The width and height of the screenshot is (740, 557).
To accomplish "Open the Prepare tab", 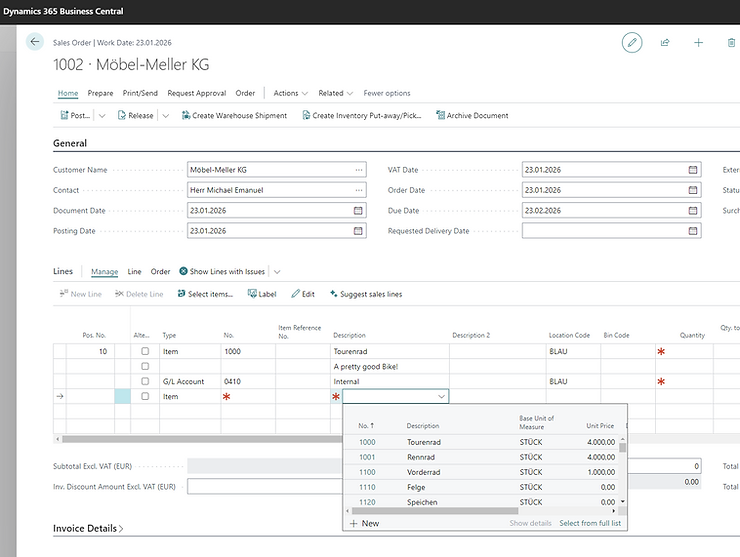I will coord(100,93).
